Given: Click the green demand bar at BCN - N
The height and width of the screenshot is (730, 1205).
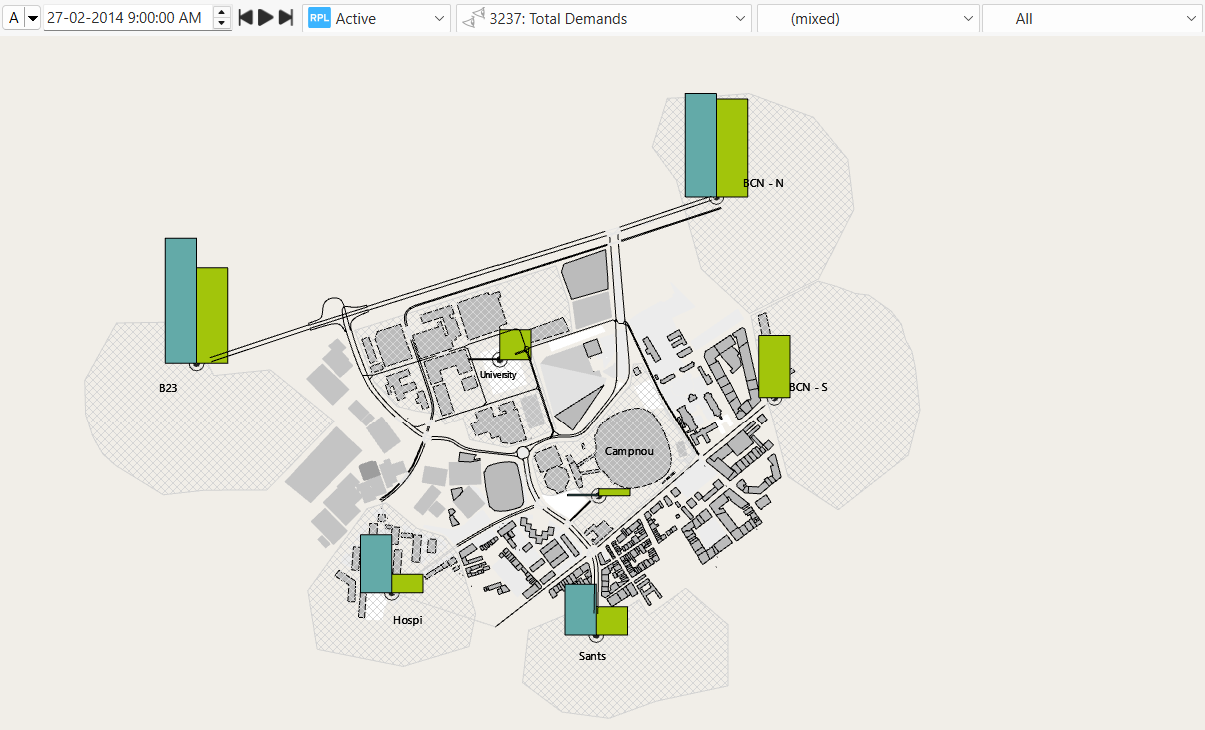Looking at the screenshot, I should [x=732, y=148].
